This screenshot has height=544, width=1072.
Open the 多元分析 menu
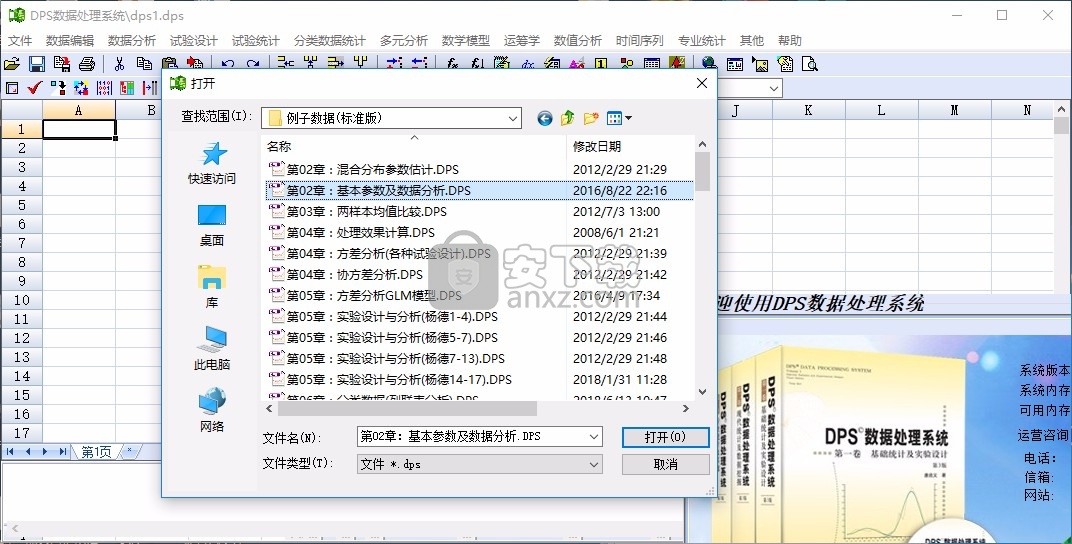404,40
